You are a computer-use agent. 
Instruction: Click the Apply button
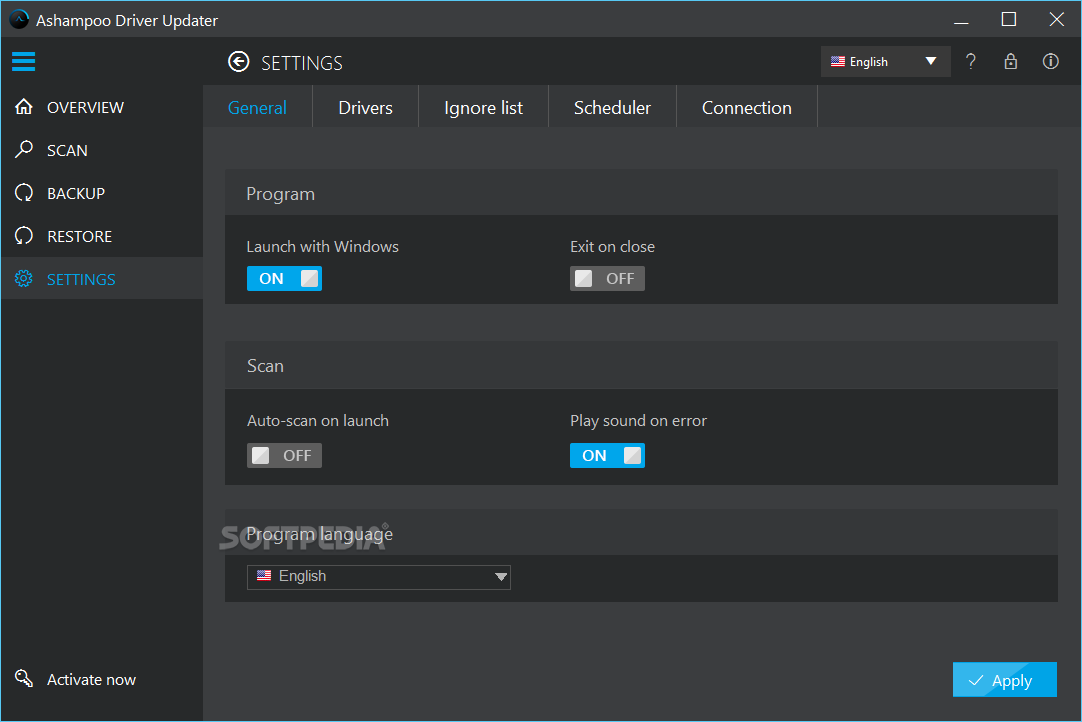coord(1005,680)
